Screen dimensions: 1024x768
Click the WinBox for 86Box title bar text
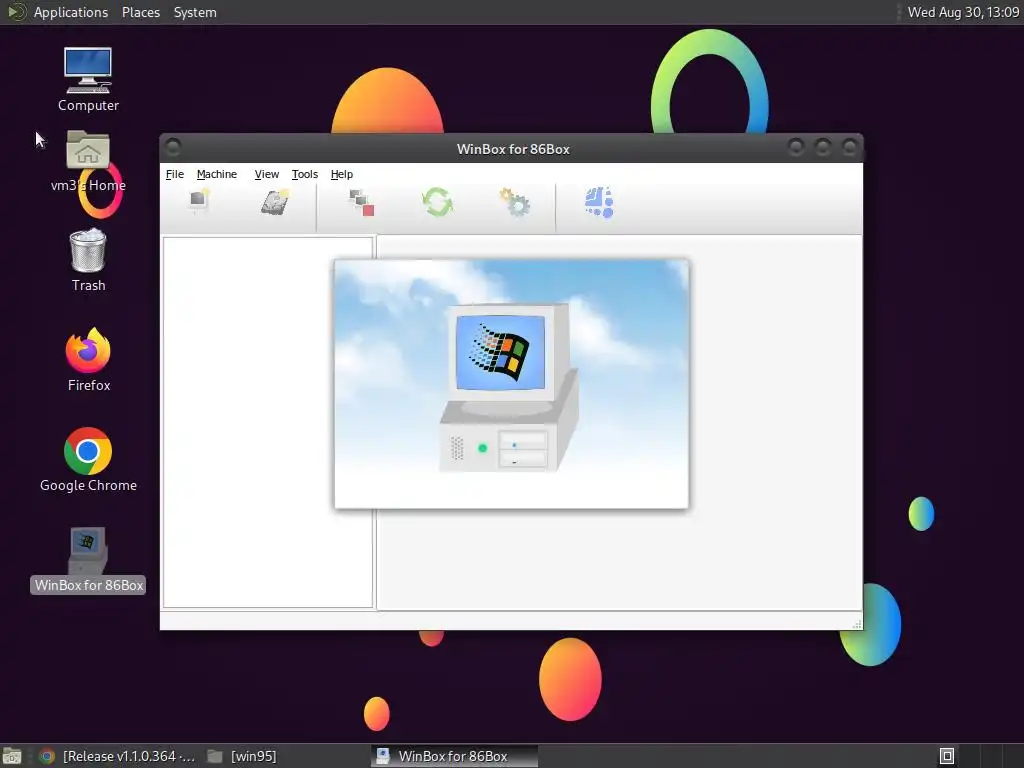click(513, 149)
